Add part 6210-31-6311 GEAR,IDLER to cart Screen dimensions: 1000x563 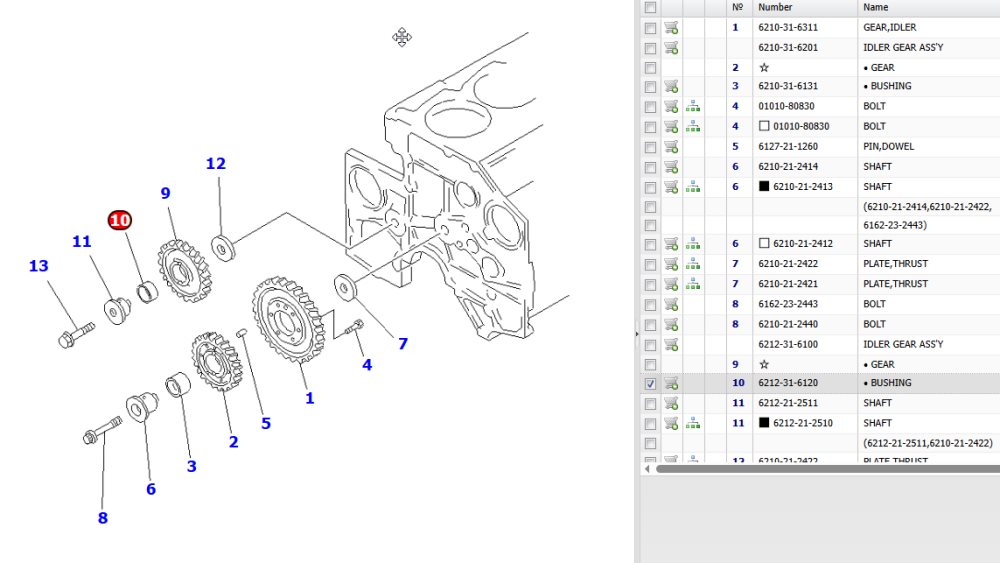click(671, 27)
